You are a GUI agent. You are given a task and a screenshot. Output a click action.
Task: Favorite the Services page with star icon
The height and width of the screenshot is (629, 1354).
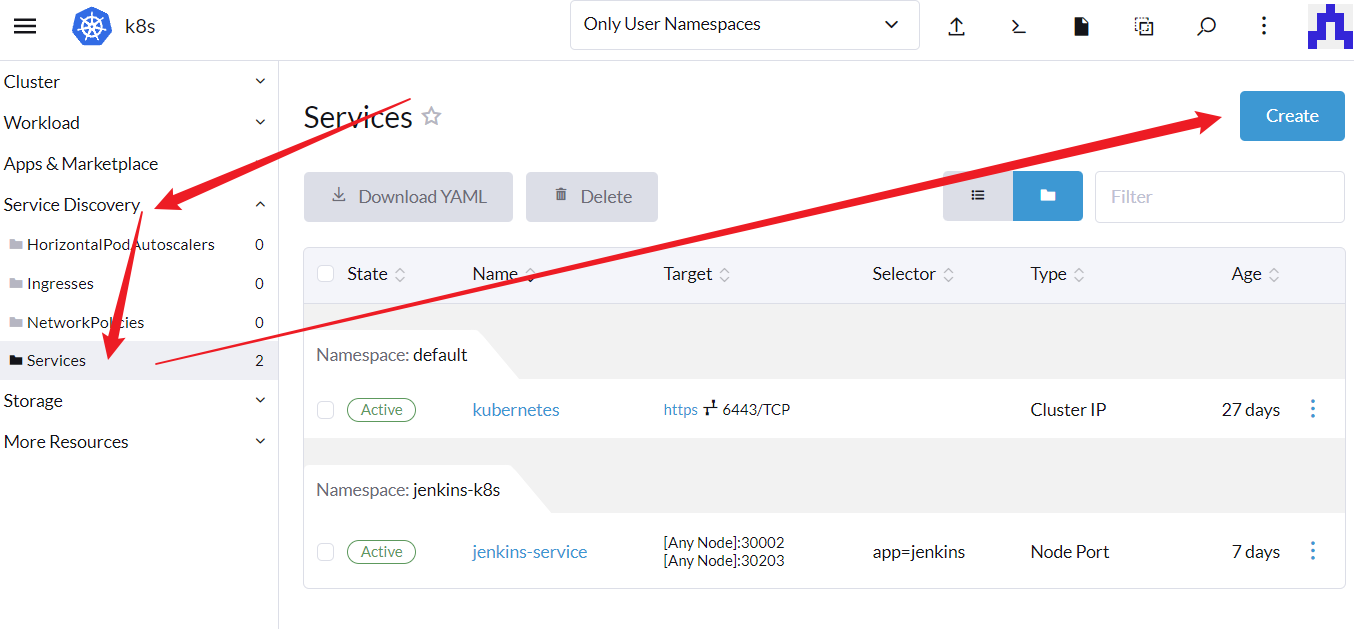(431, 117)
